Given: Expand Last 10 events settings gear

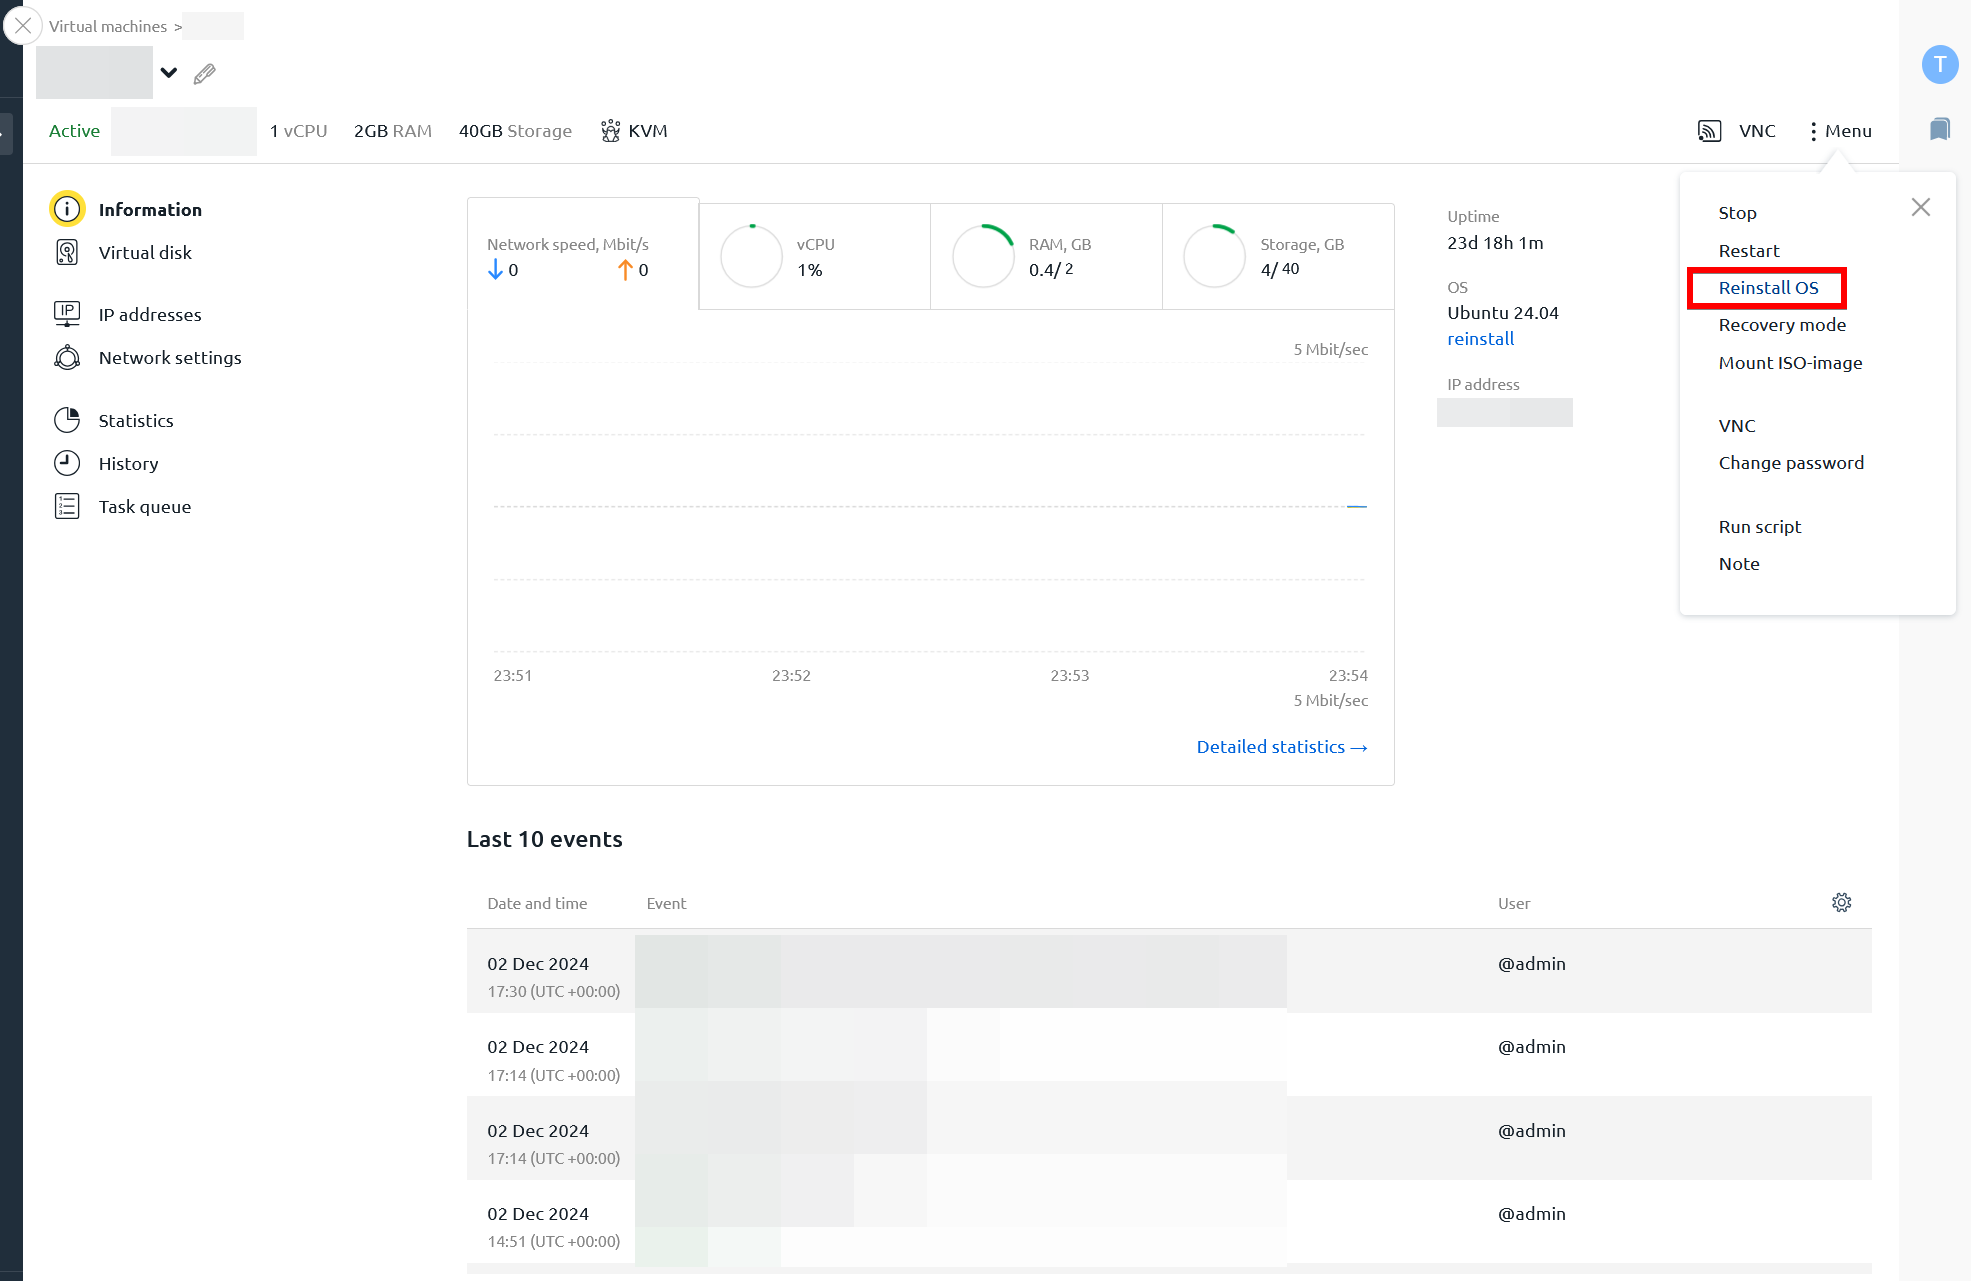Looking at the screenshot, I should (1842, 903).
